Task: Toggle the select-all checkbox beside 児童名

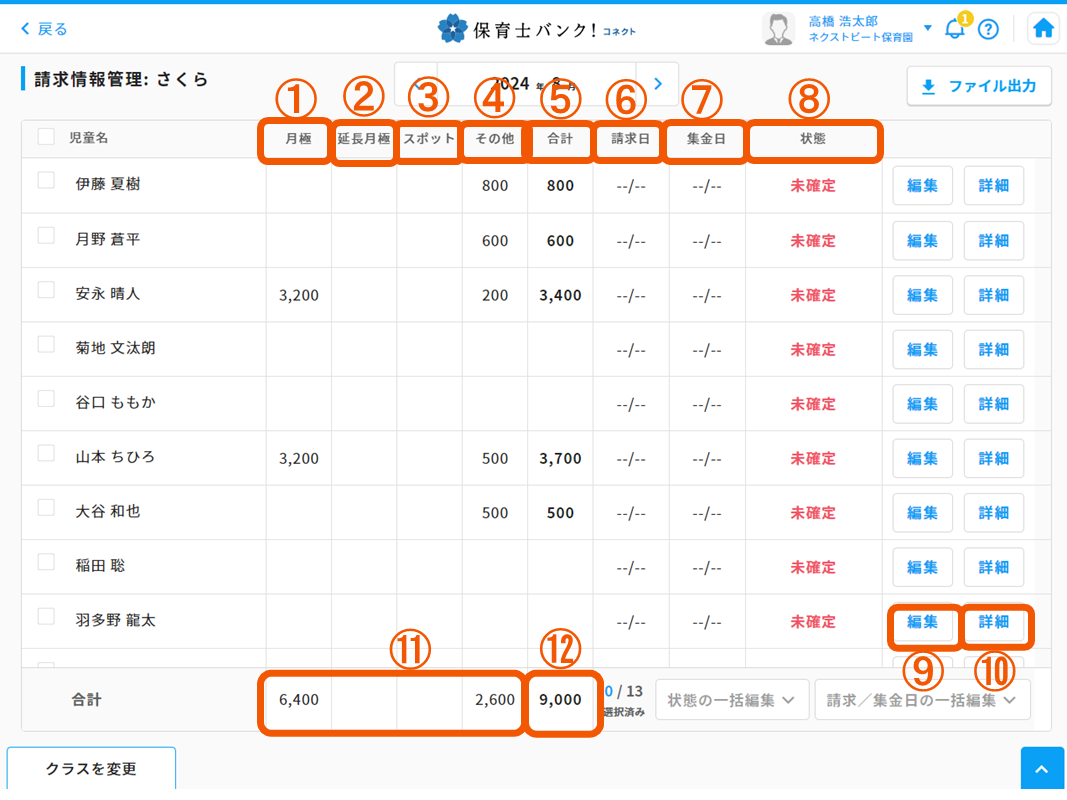Action: [46, 138]
